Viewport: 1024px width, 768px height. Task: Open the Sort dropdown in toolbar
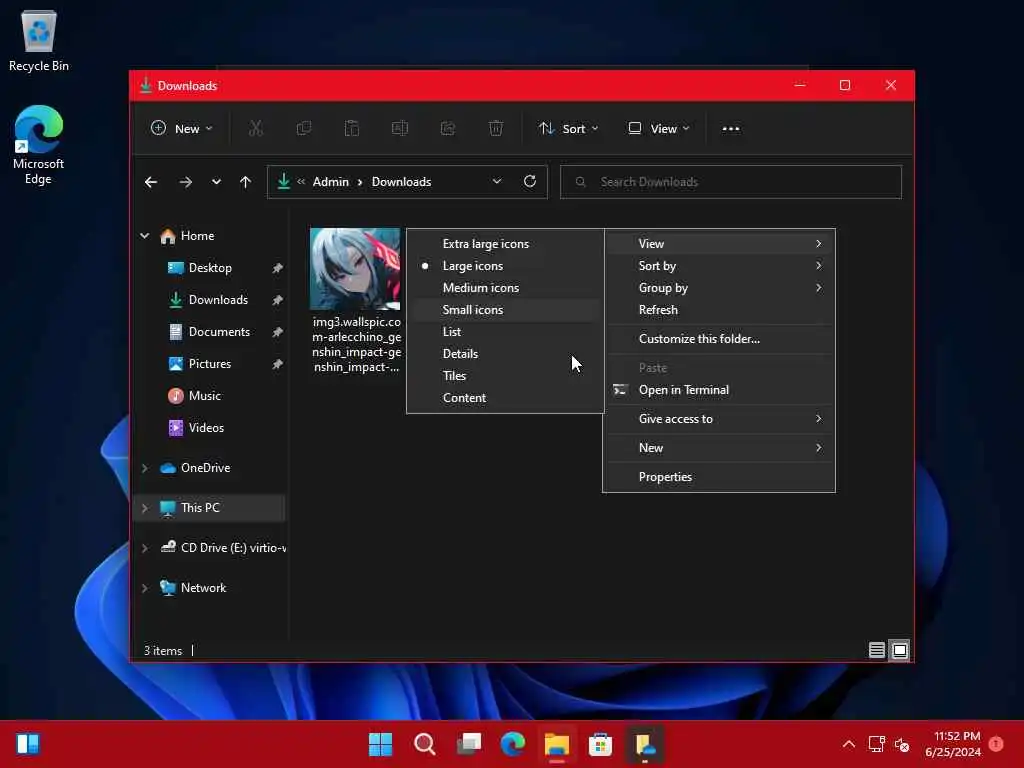568,129
